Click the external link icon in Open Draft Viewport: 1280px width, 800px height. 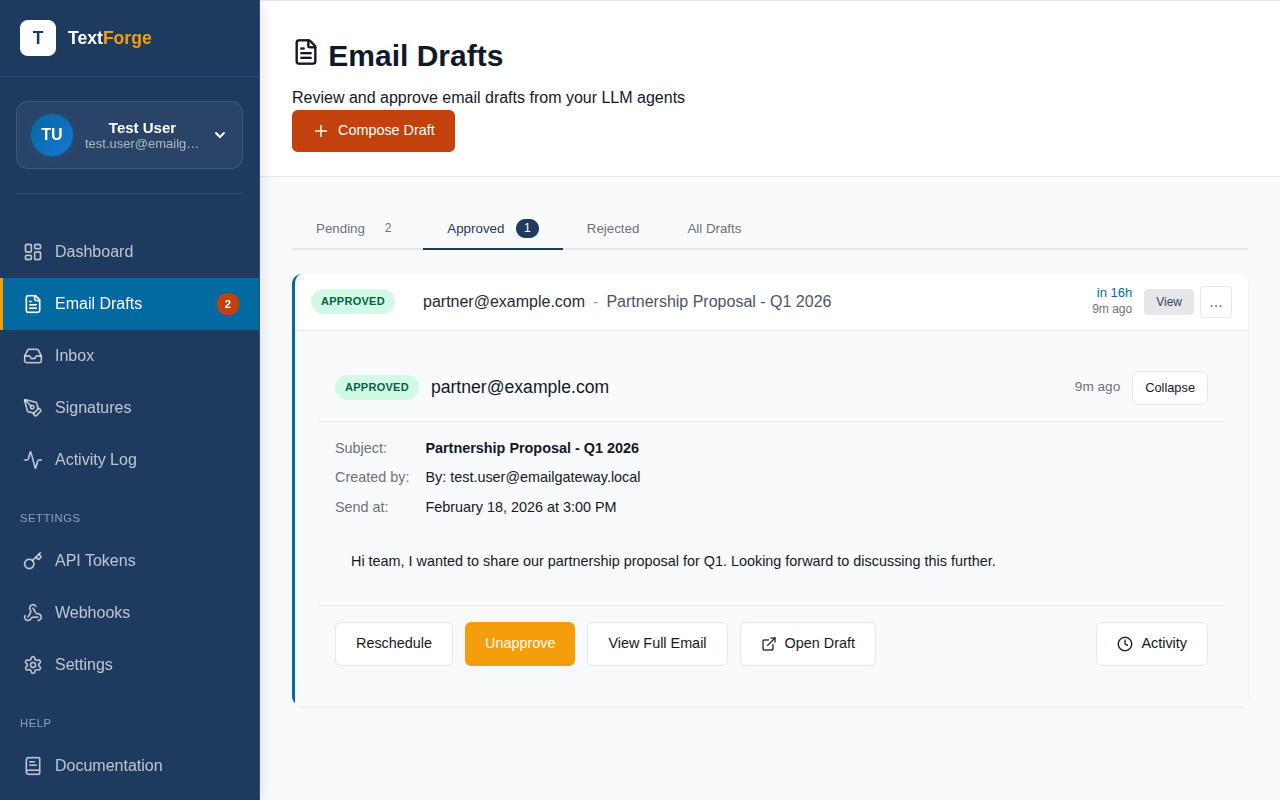pos(769,644)
